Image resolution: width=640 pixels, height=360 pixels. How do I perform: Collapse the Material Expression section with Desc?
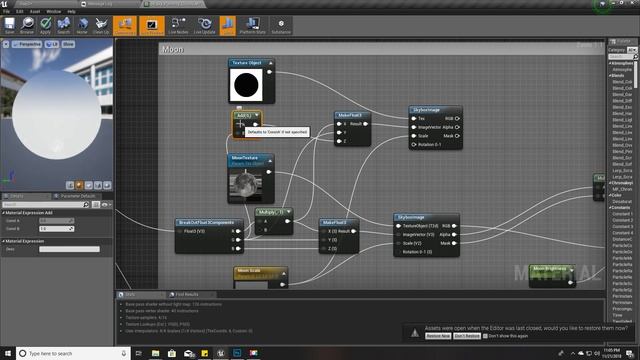[3, 241]
